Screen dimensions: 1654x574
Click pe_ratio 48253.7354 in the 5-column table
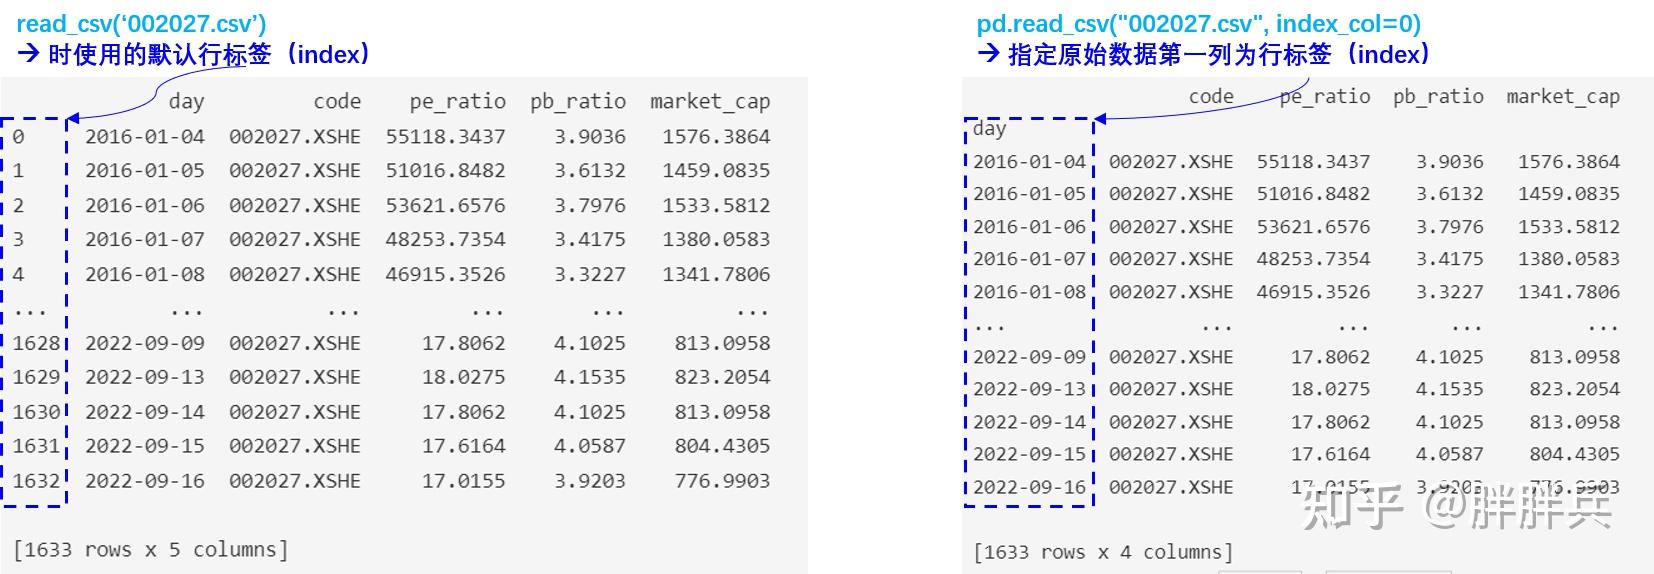tap(446, 239)
